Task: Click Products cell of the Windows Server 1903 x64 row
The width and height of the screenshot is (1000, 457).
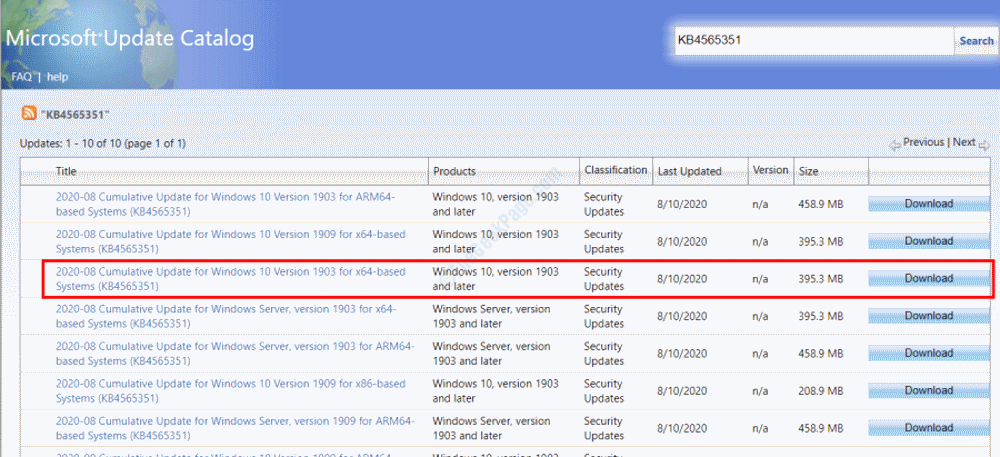Action: 491,316
